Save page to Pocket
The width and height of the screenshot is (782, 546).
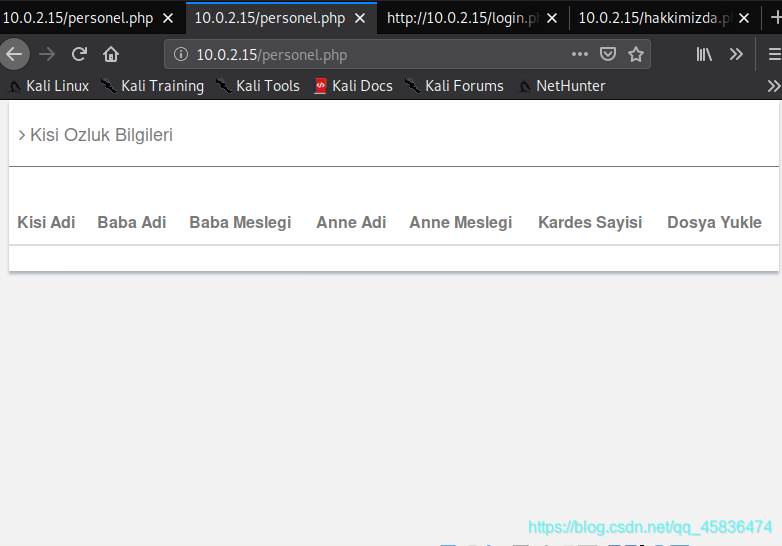pyautogui.click(x=607, y=54)
